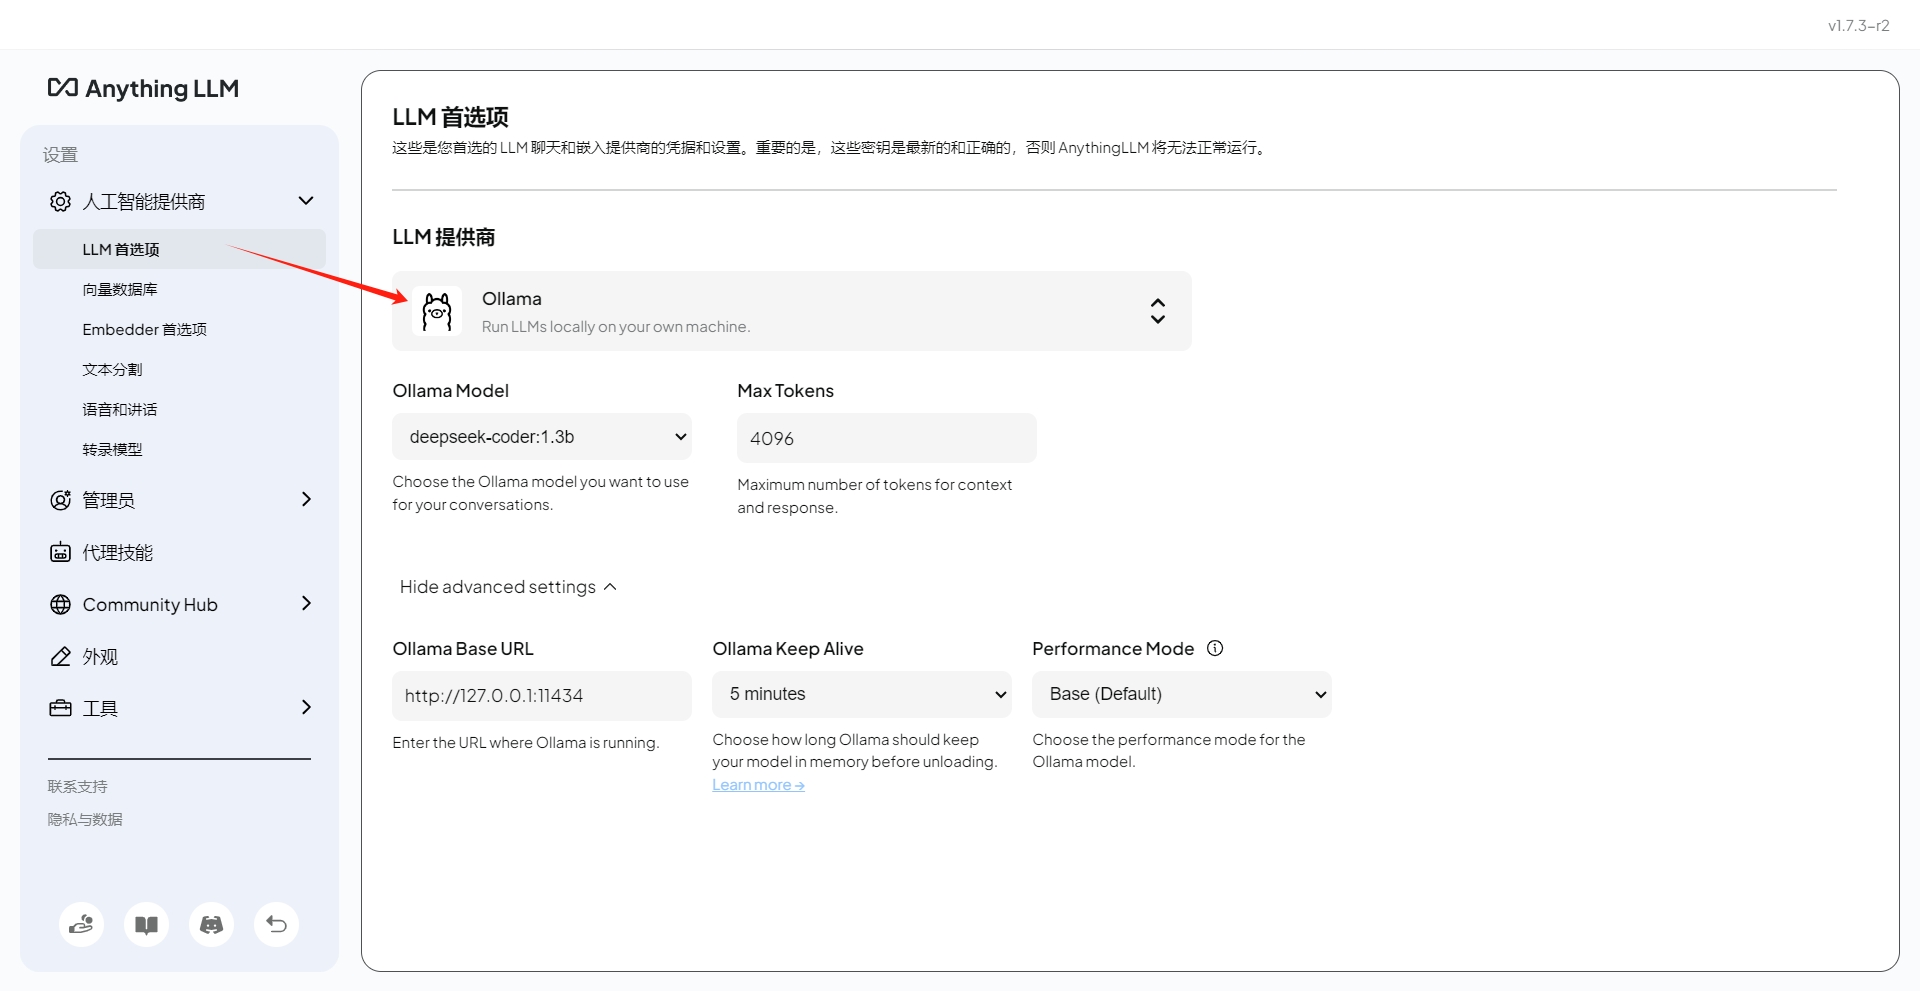Click the Ollama Base URL field
This screenshot has height=991, width=1920.
(x=542, y=696)
